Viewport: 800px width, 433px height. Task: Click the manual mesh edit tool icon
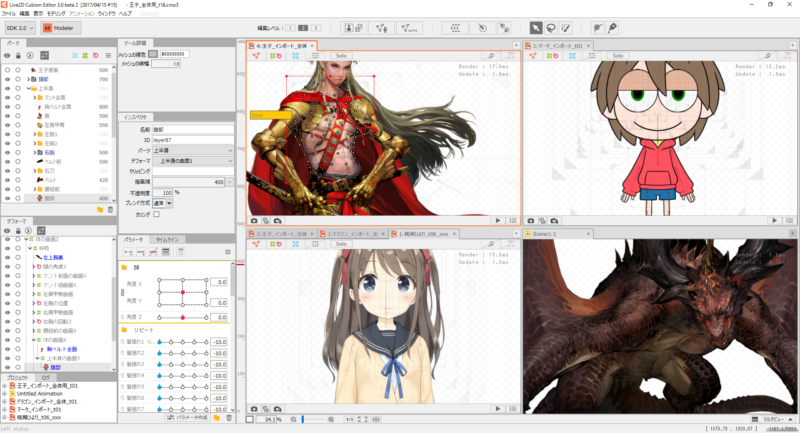[382, 28]
